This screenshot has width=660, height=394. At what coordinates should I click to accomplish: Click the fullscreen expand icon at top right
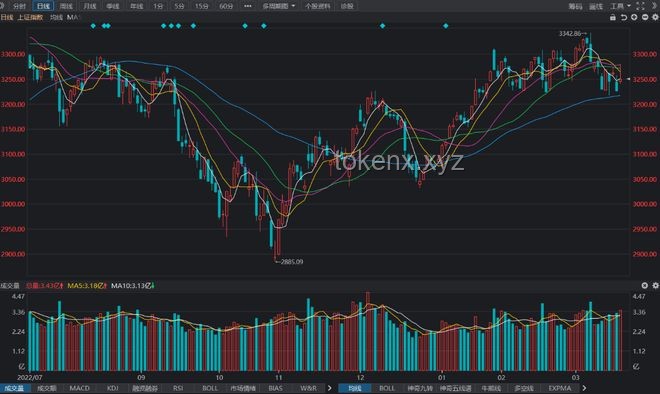pos(640,6)
